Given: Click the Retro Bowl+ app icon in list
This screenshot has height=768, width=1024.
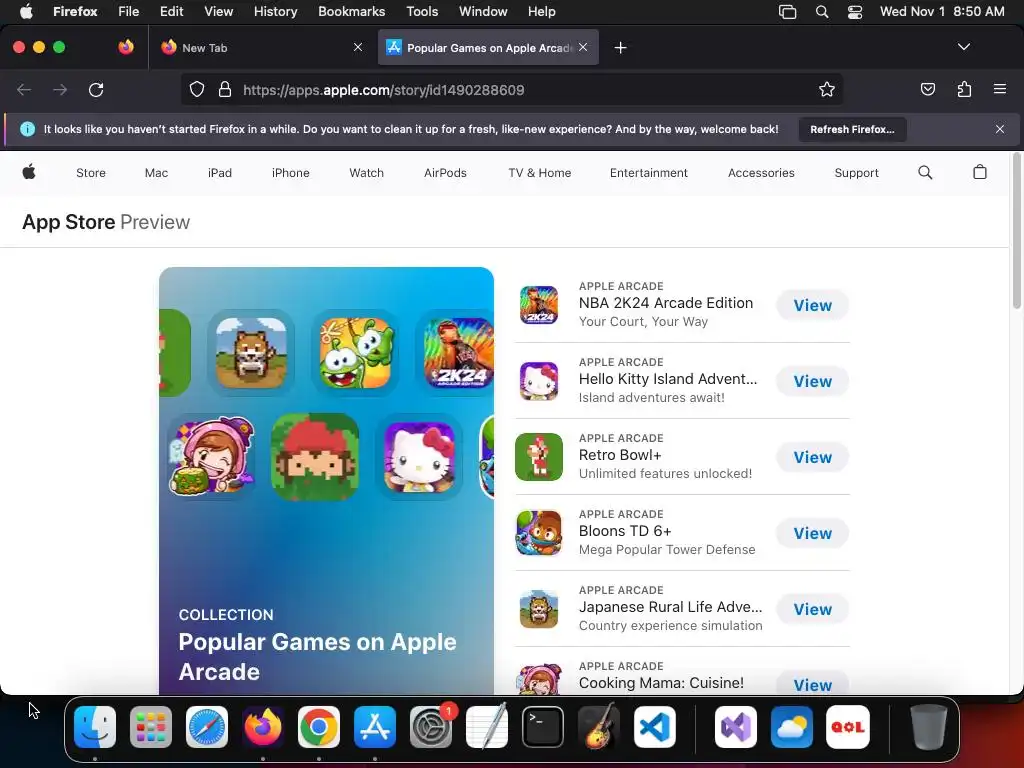Looking at the screenshot, I should coord(539,457).
